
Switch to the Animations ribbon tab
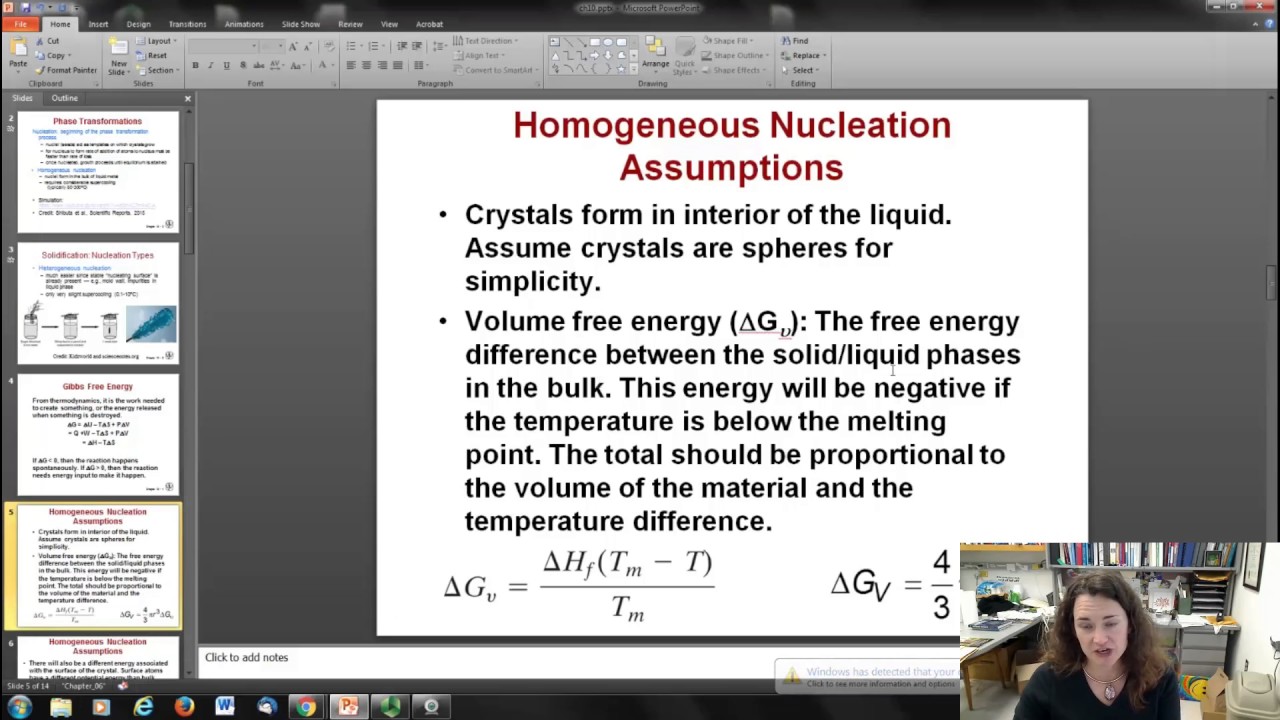click(x=244, y=24)
